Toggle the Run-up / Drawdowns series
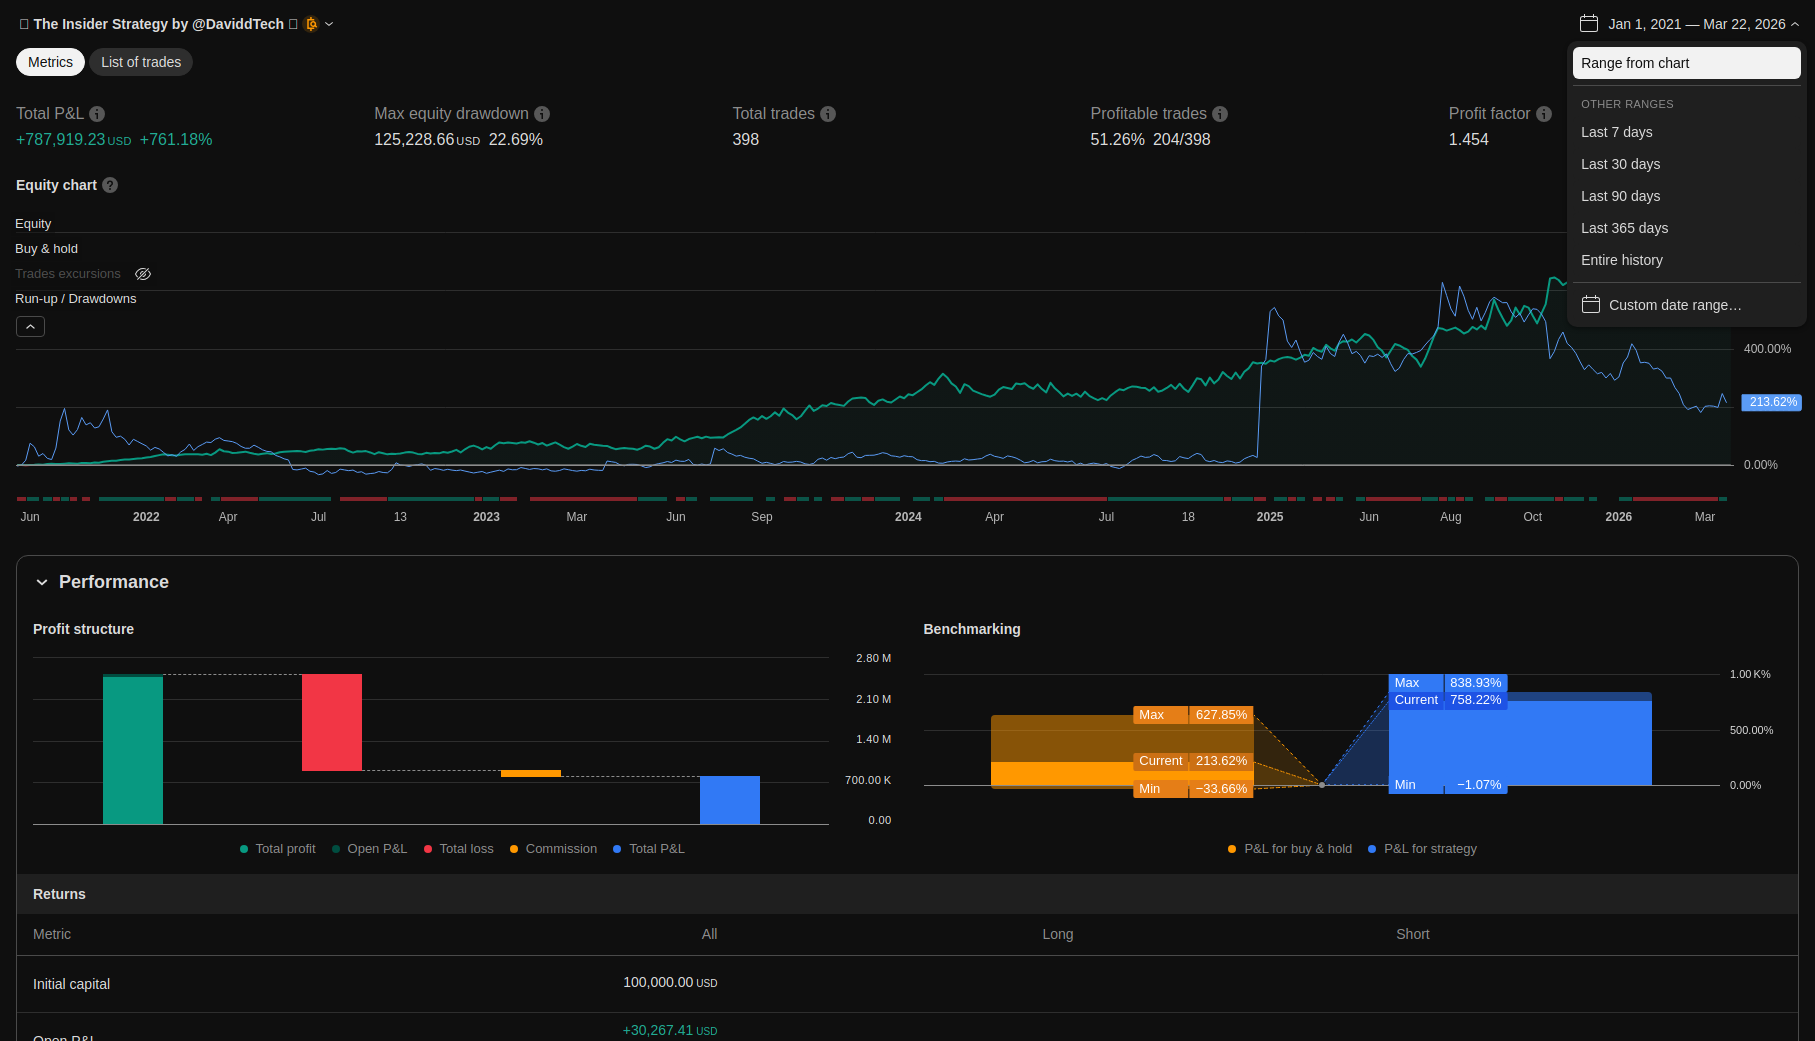Image resolution: width=1815 pixels, height=1041 pixels. click(75, 299)
